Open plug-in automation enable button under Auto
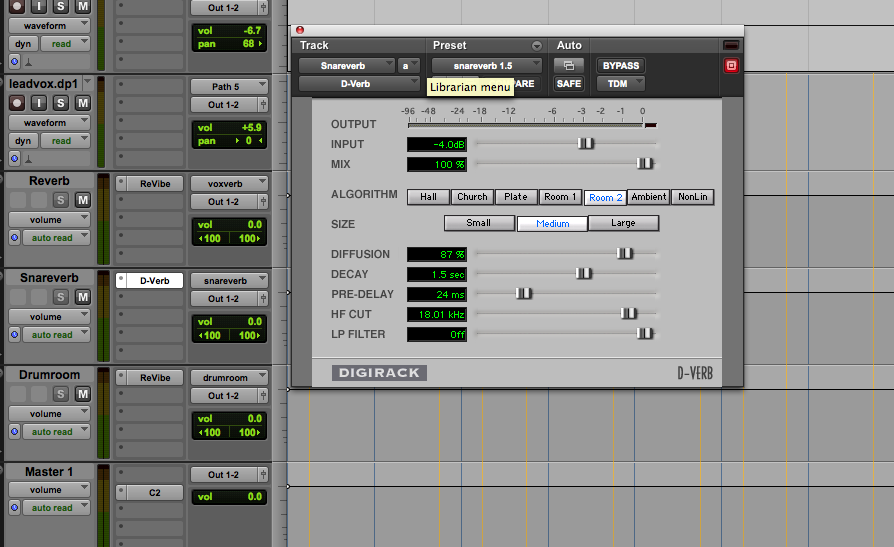 pos(568,66)
